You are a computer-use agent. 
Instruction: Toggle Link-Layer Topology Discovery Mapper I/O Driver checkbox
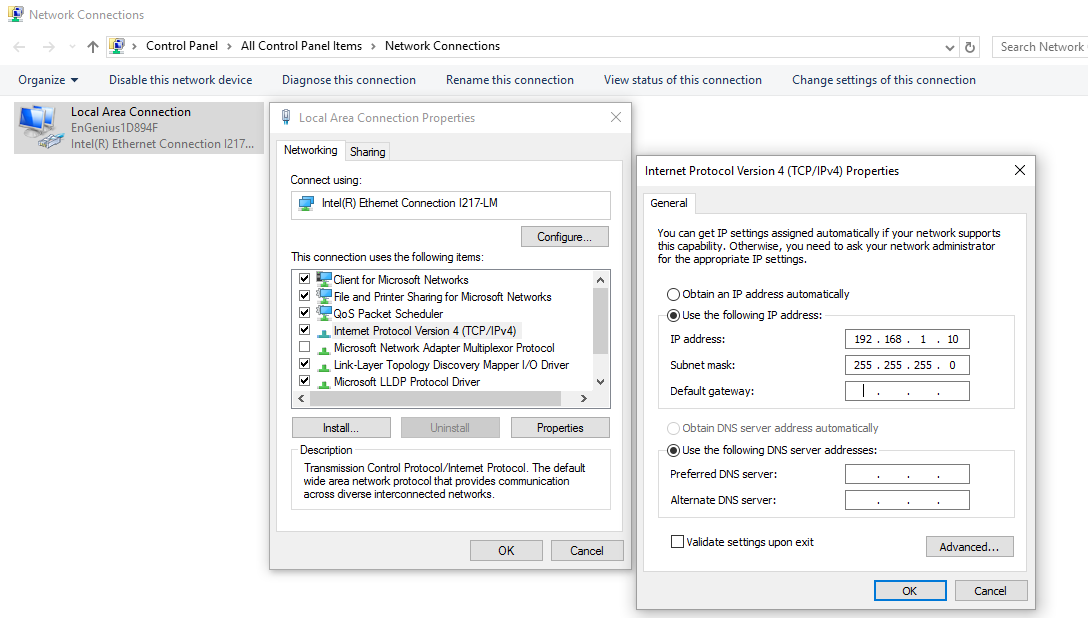click(x=304, y=363)
